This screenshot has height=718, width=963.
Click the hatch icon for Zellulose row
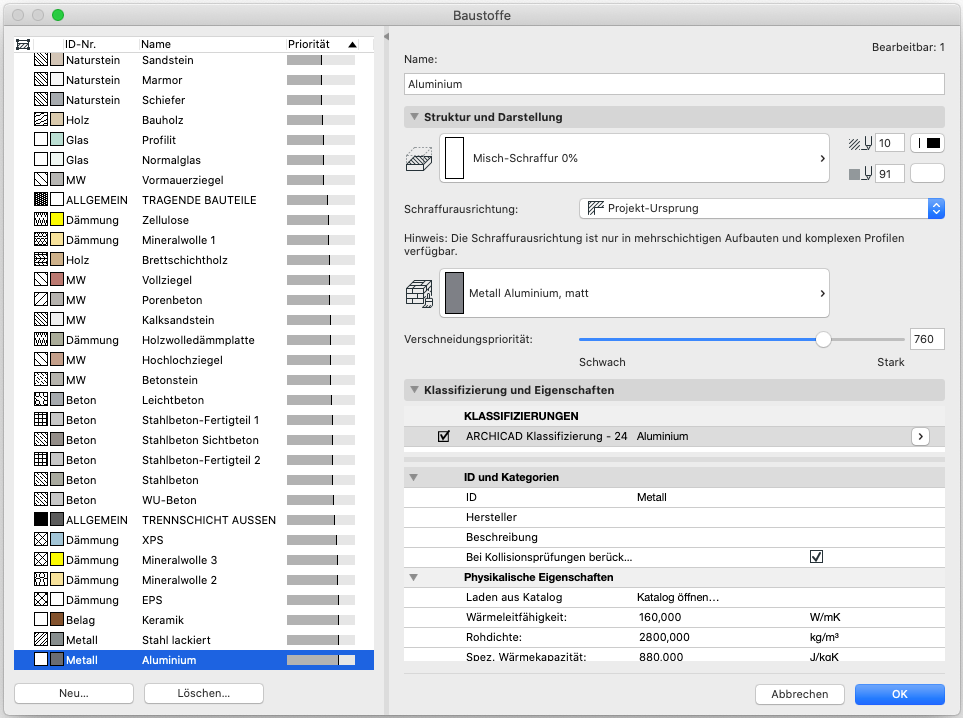click(x=41, y=220)
